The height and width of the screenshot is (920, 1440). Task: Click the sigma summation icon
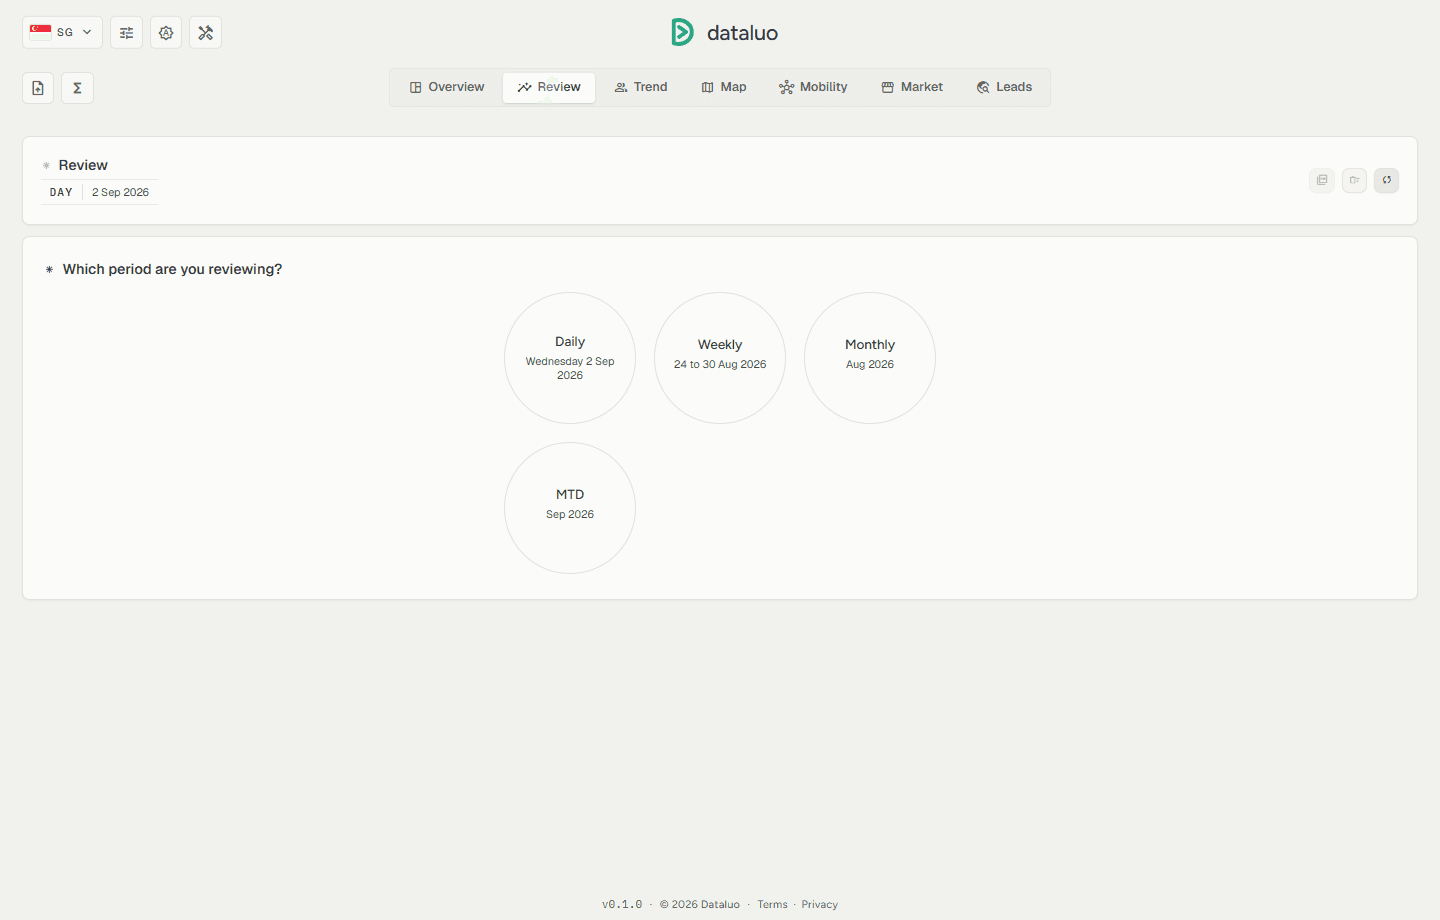[77, 88]
